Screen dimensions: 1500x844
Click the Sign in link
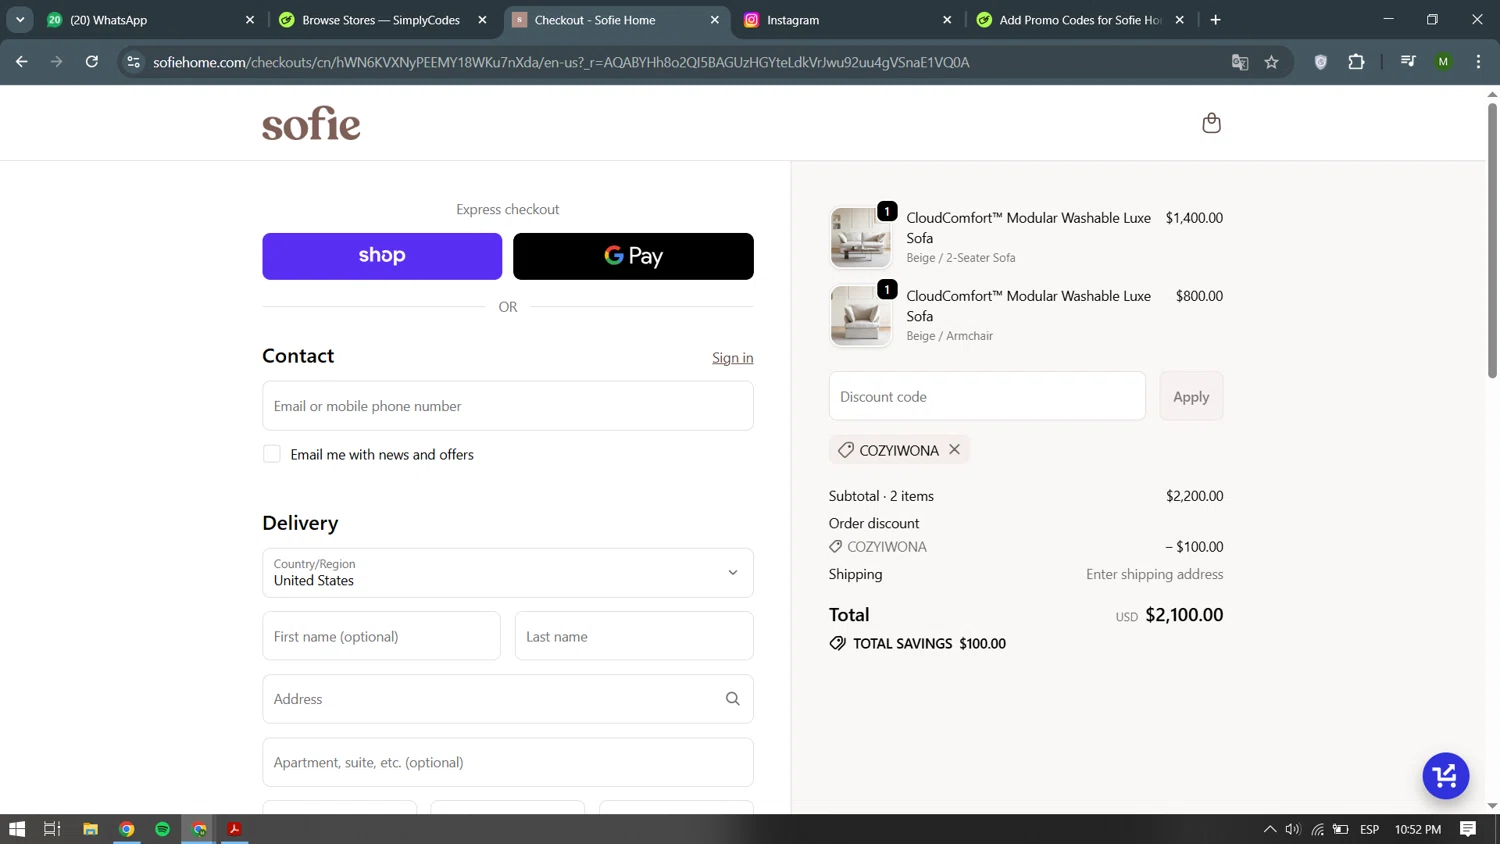(733, 358)
